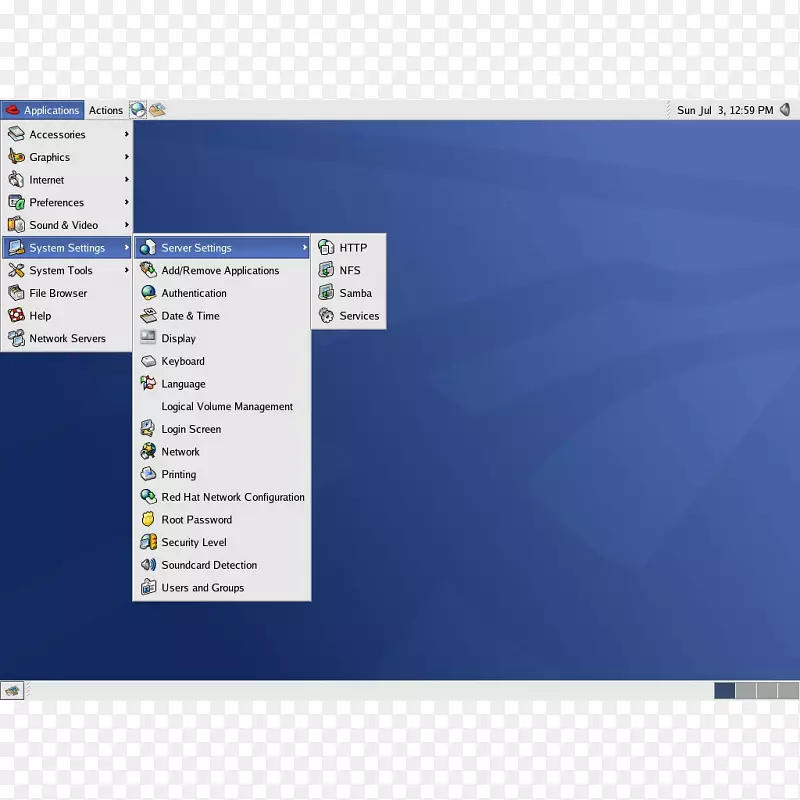
Task: Open Network settings via its icon
Action: pos(148,451)
